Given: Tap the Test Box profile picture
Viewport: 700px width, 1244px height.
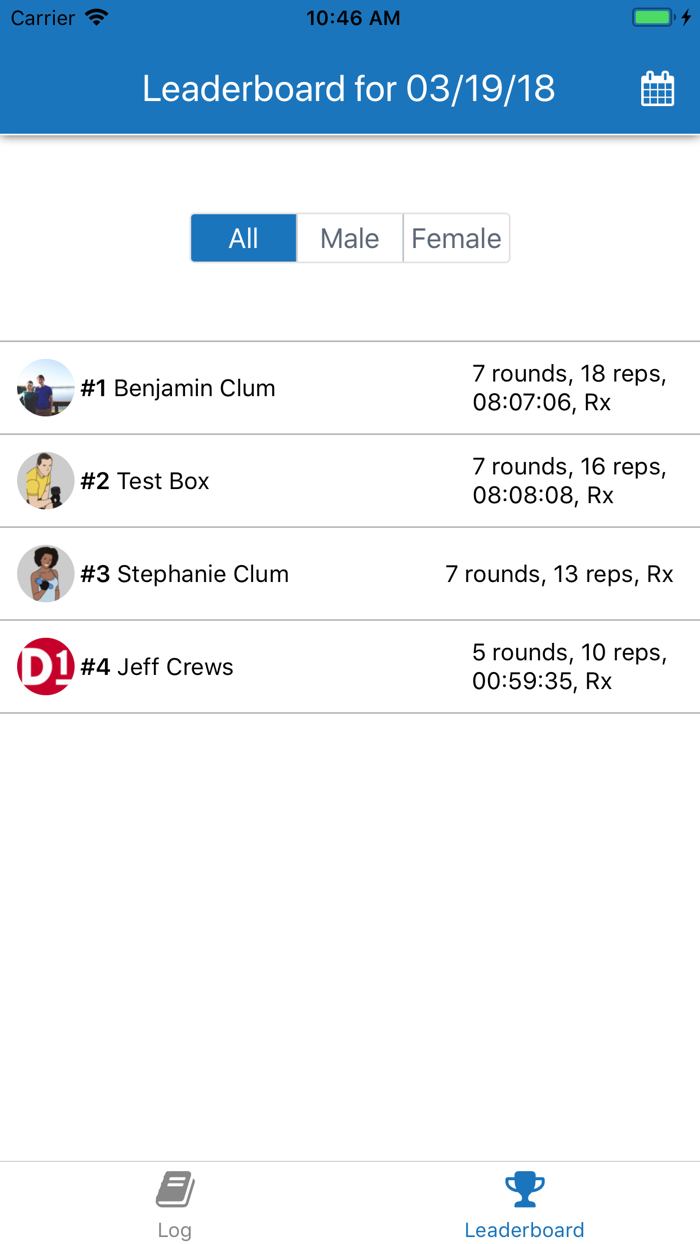Looking at the screenshot, I should click(x=45, y=480).
